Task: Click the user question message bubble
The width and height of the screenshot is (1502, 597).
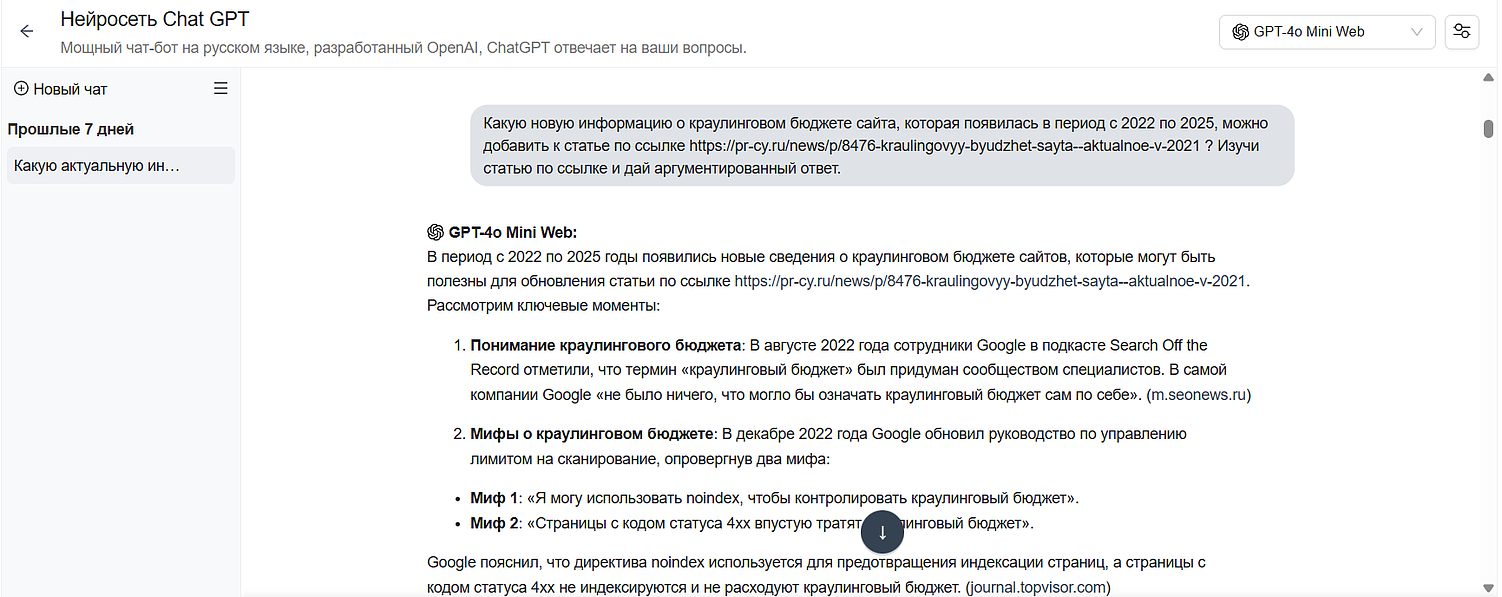Action: click(x=882, y=145)
